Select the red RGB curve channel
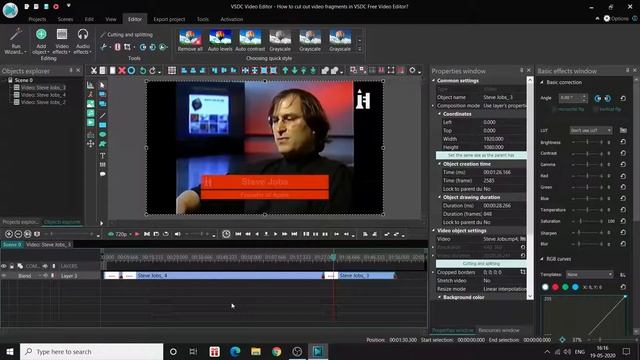640x360 pixels. 555,287
